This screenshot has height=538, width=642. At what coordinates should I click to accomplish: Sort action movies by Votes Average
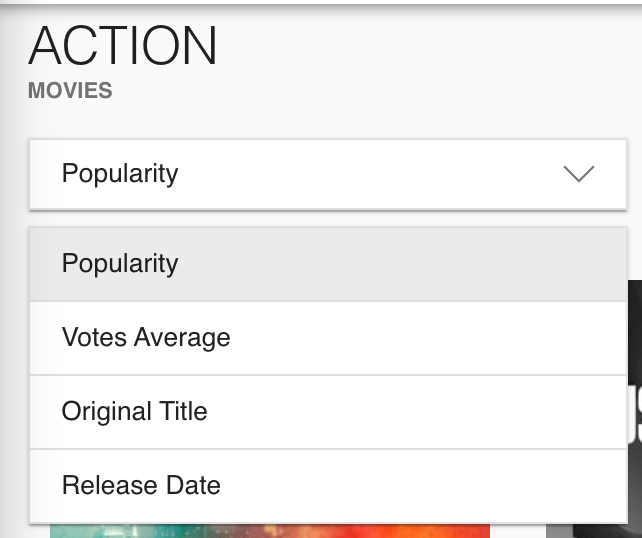coord(328,338)
